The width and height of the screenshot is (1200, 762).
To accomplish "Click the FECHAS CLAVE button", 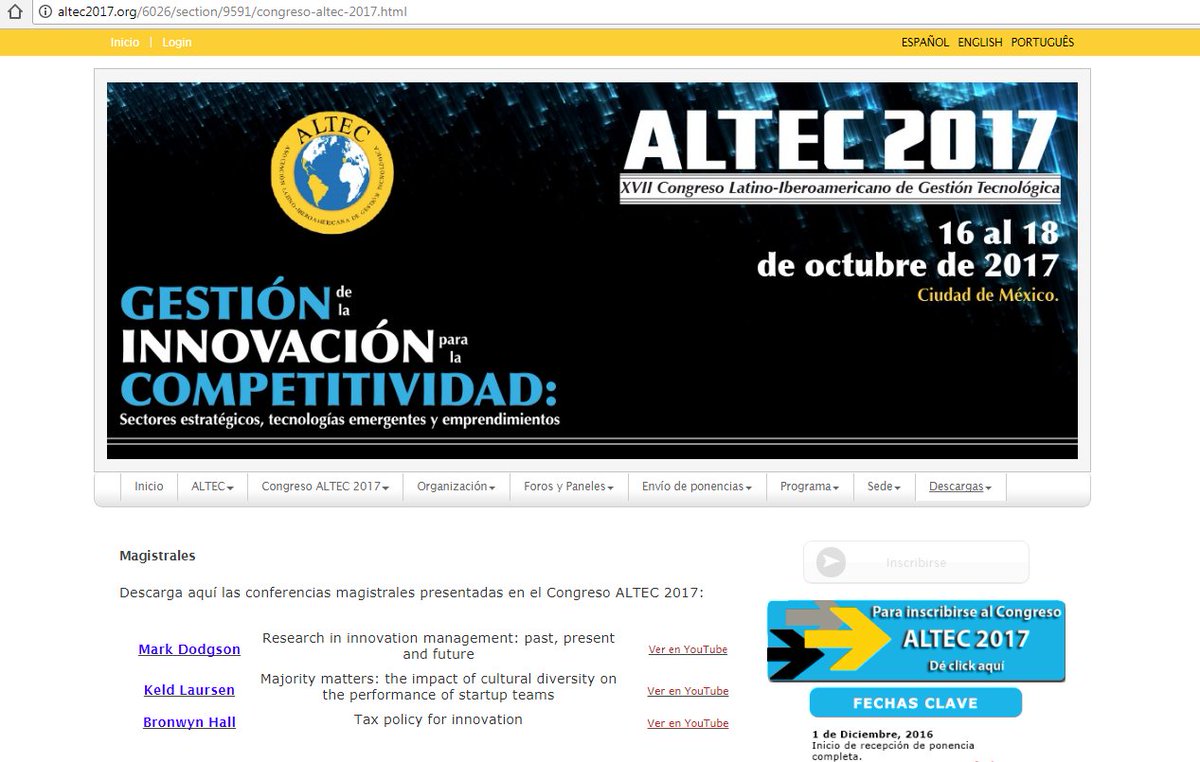I will 915,703.
